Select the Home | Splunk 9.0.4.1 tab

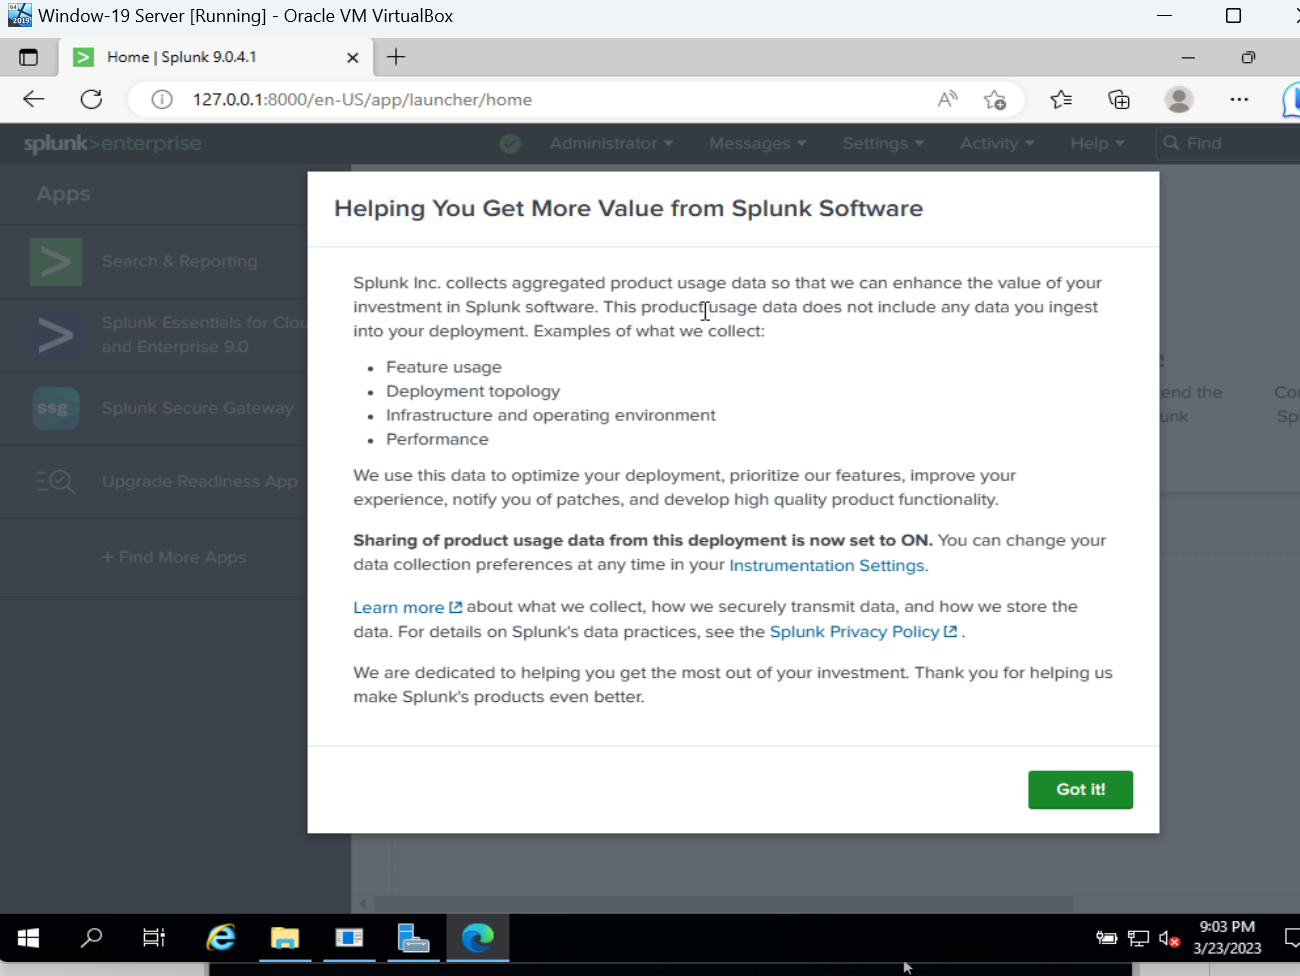[216, 57]
